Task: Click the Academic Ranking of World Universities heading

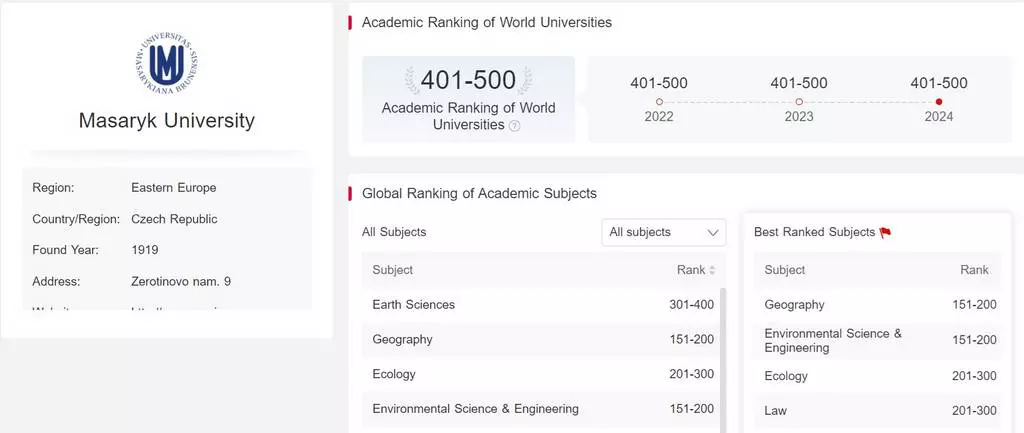Action: 486,22
